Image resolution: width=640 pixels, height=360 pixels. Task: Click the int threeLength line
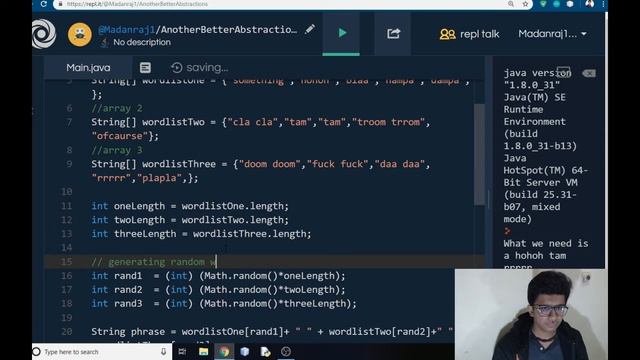tap(201, 233)
